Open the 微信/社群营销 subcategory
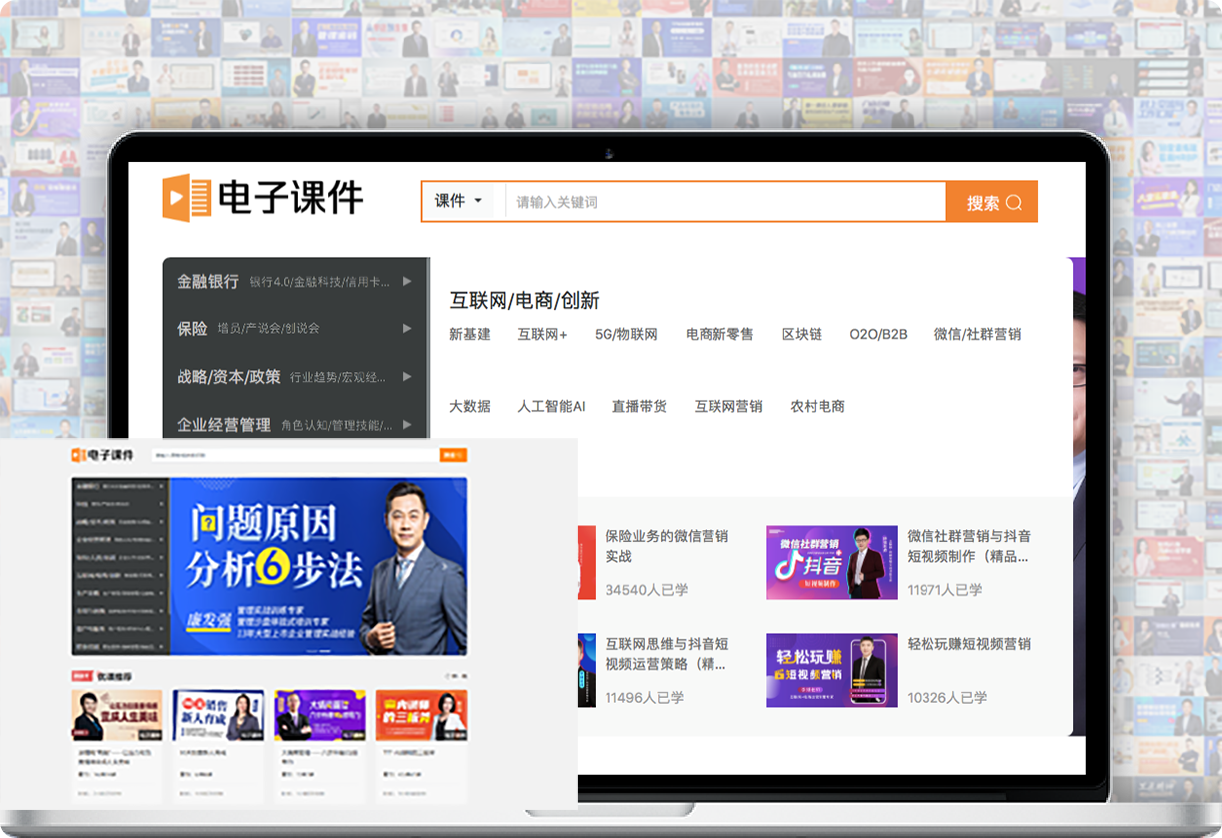Viewport: 1222px width, 838px height. coord(977,335)
